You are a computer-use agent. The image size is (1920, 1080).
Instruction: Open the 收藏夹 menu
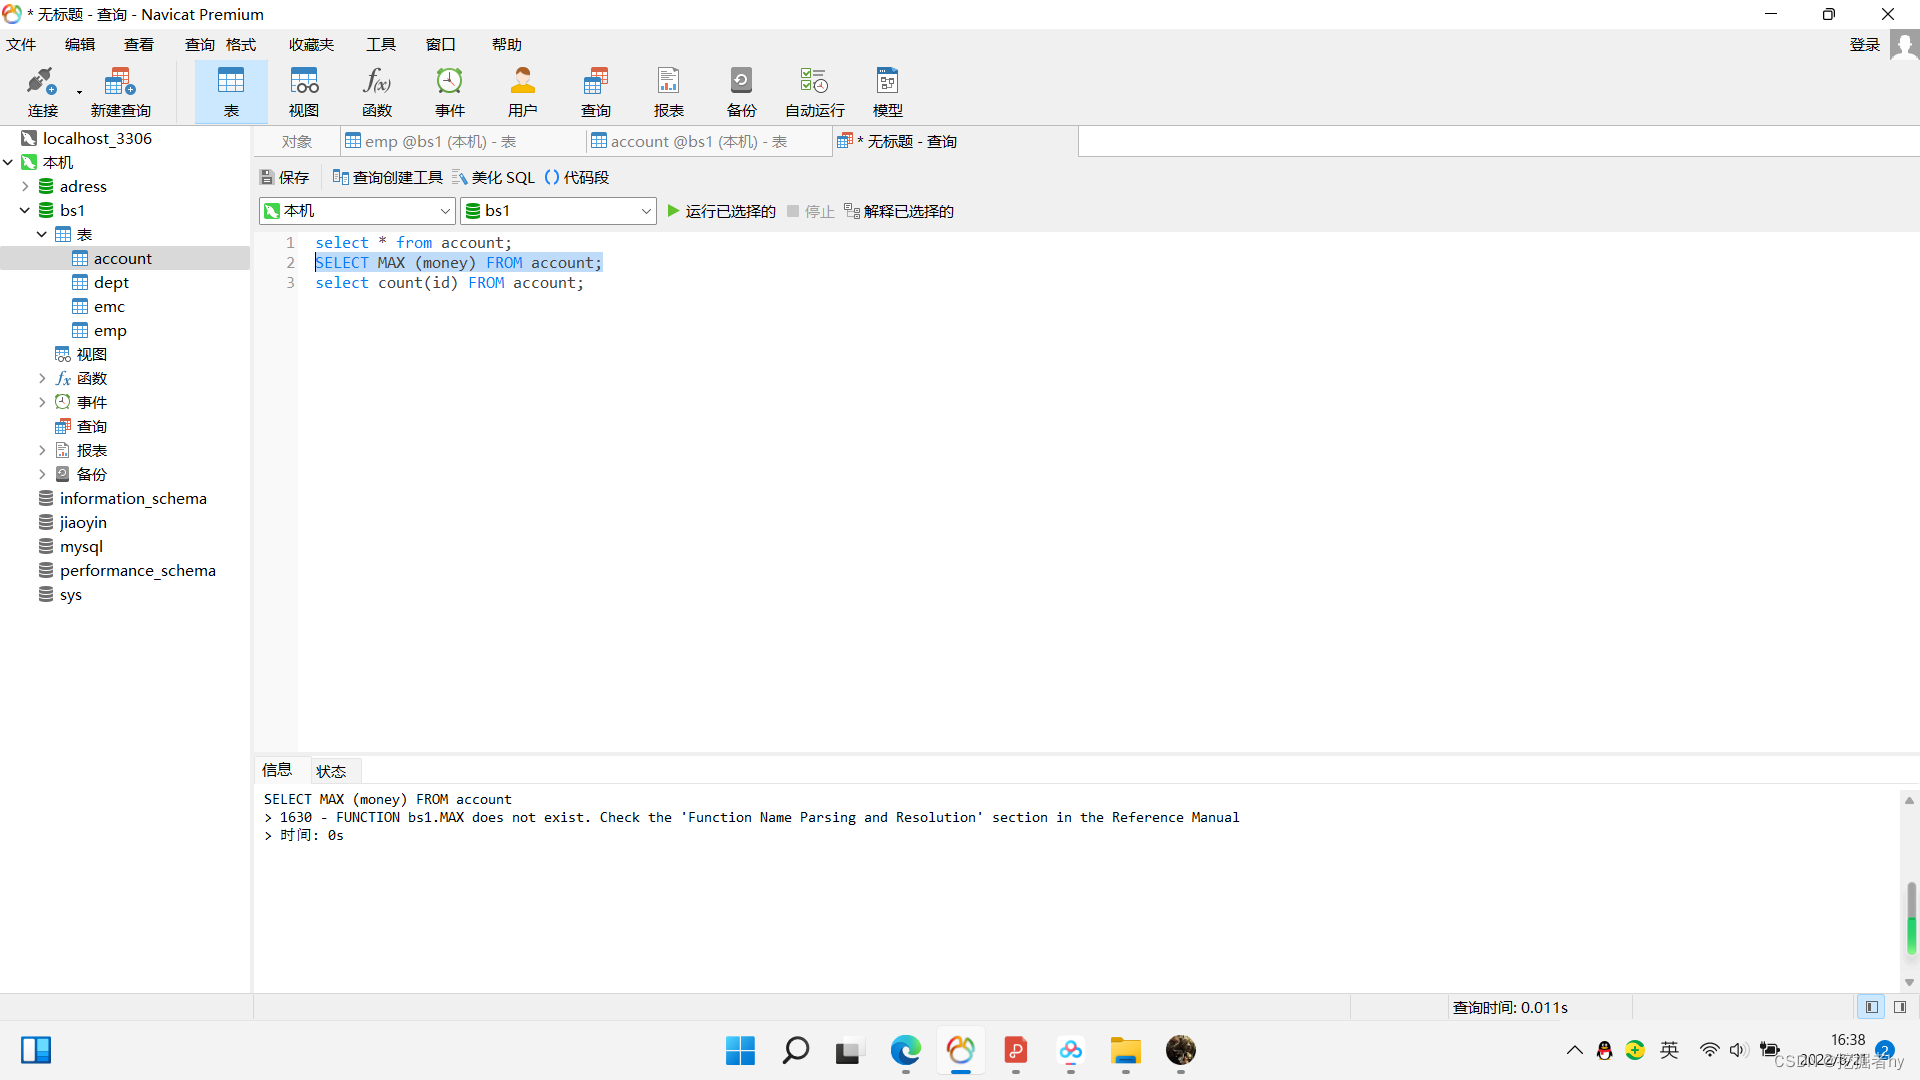click(311, 45)
